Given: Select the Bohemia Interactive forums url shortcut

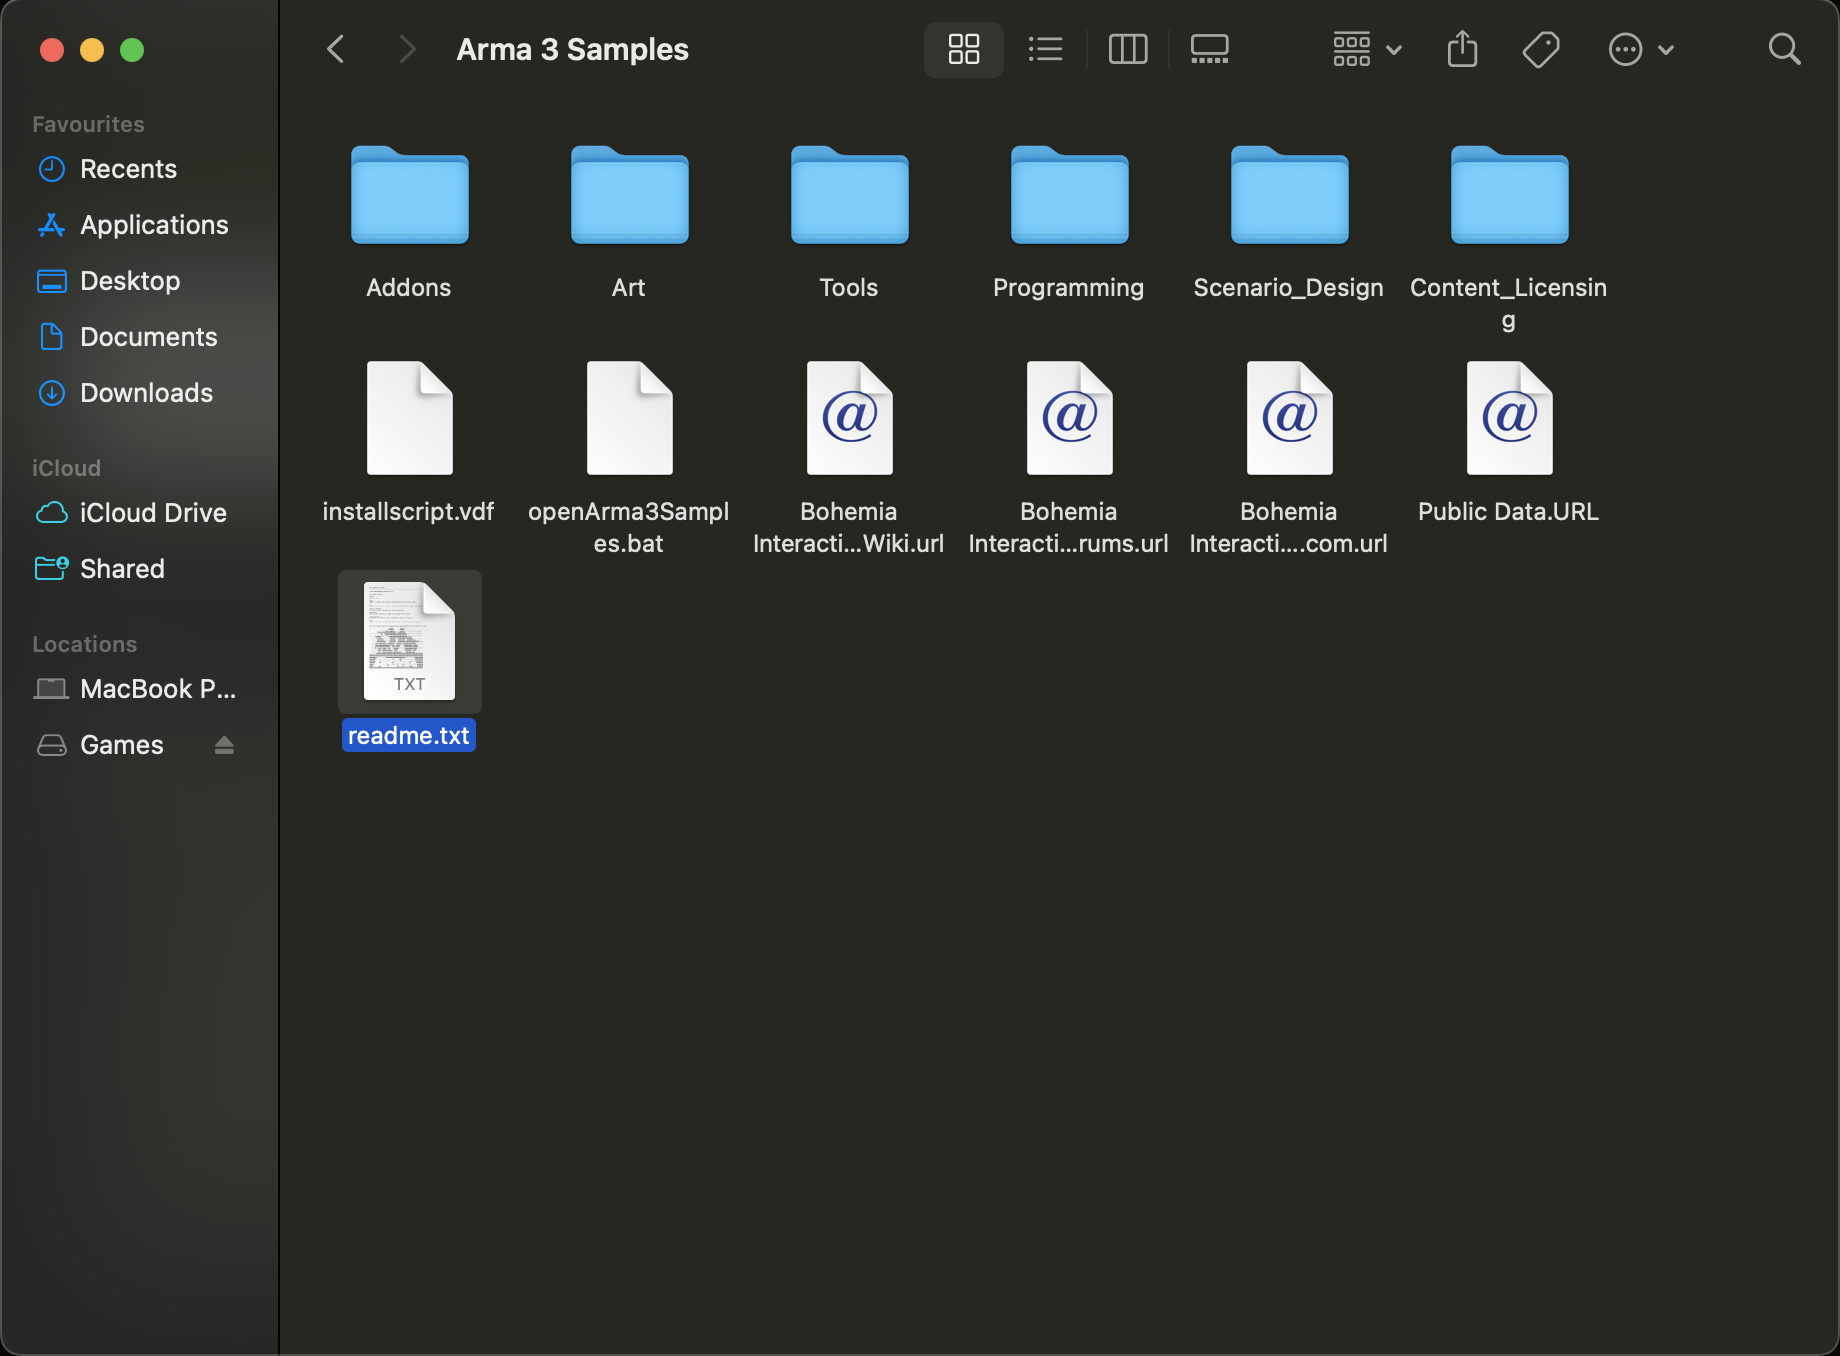Looking at the screenshot, I should pos(1069,418).
